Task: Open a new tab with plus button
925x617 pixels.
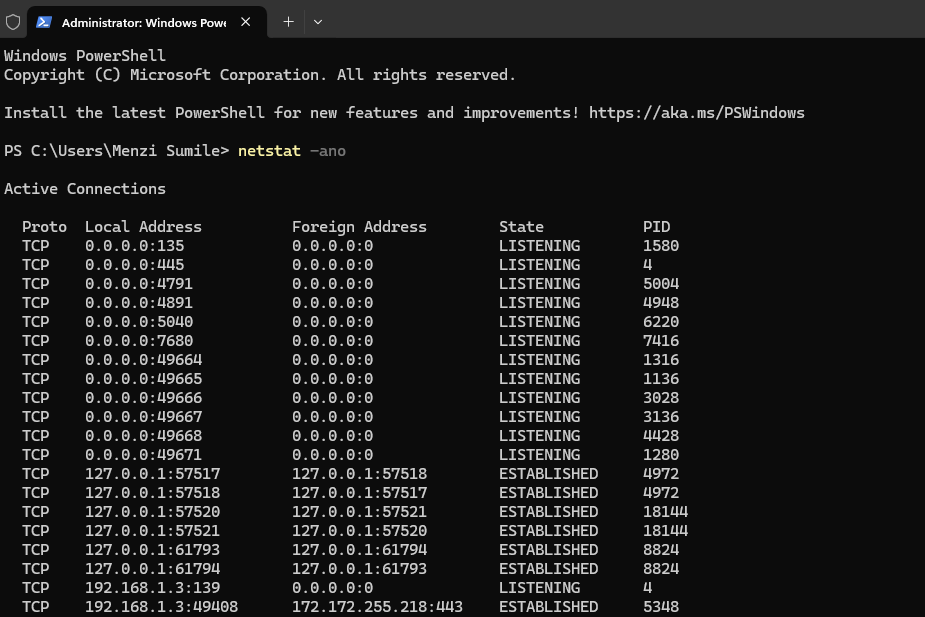Action: coord(288,21)
